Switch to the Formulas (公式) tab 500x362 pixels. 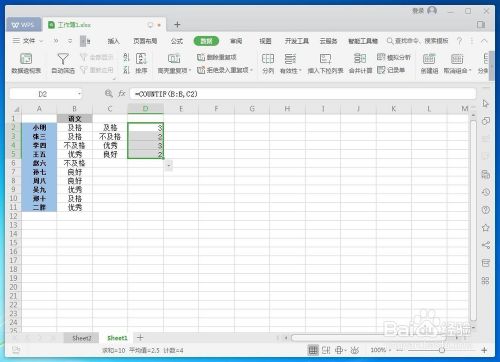point(177,41)
